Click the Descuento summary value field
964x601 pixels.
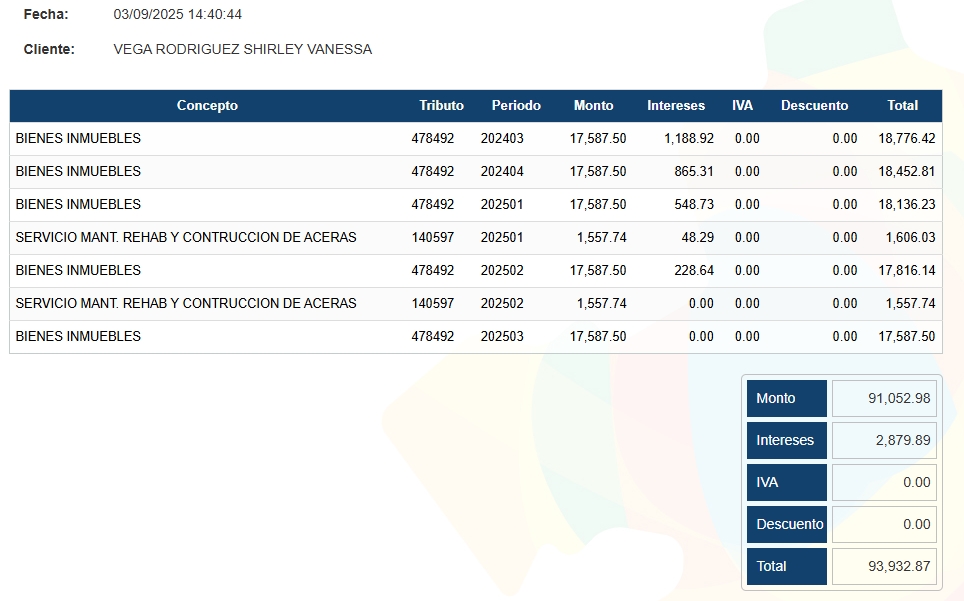(884, 524)
